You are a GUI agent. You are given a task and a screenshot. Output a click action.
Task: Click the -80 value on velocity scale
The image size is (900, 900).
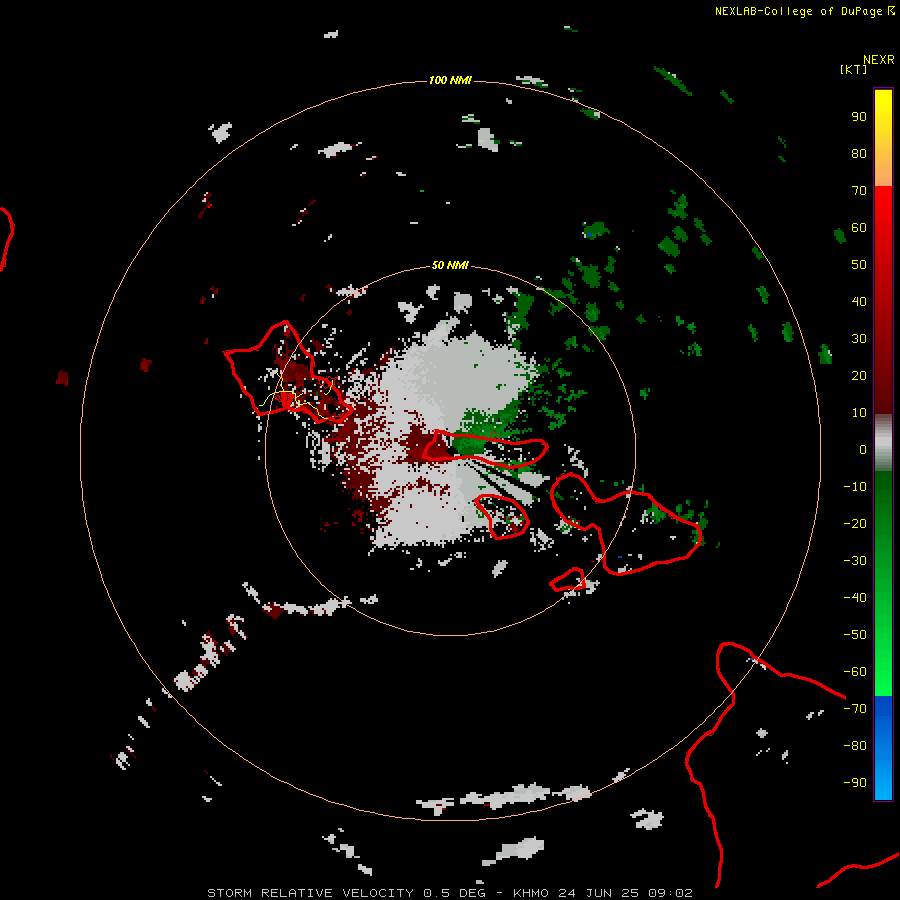coord(855,746)
